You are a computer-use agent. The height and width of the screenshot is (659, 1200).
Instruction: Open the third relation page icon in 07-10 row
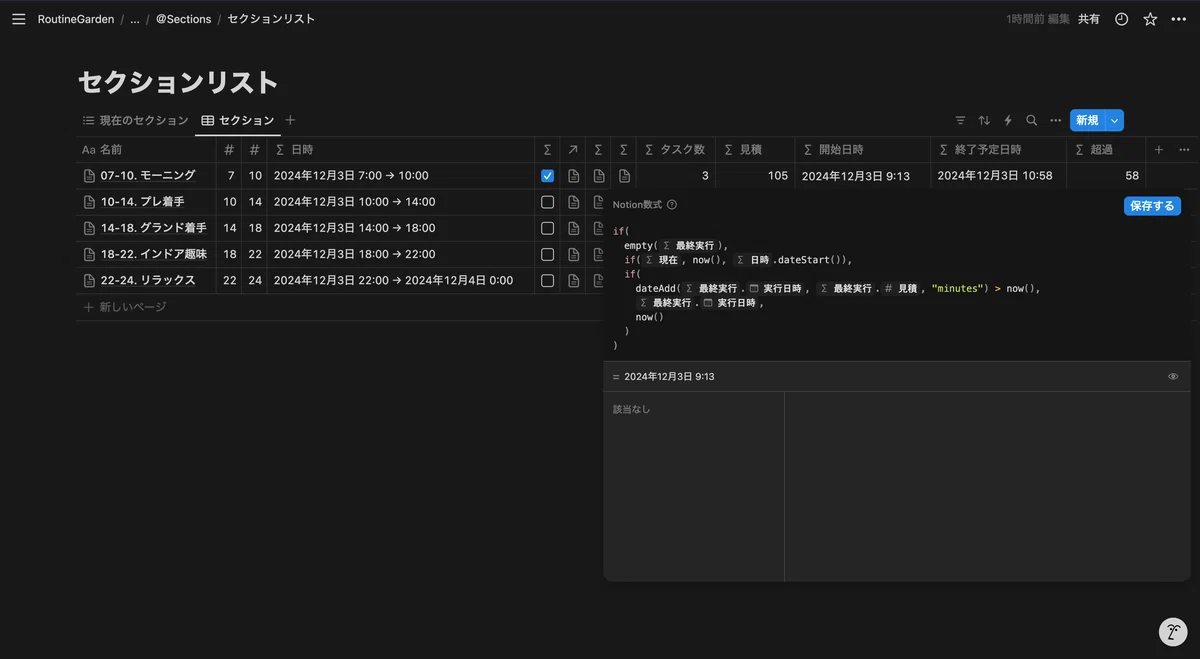coord(624,176)
